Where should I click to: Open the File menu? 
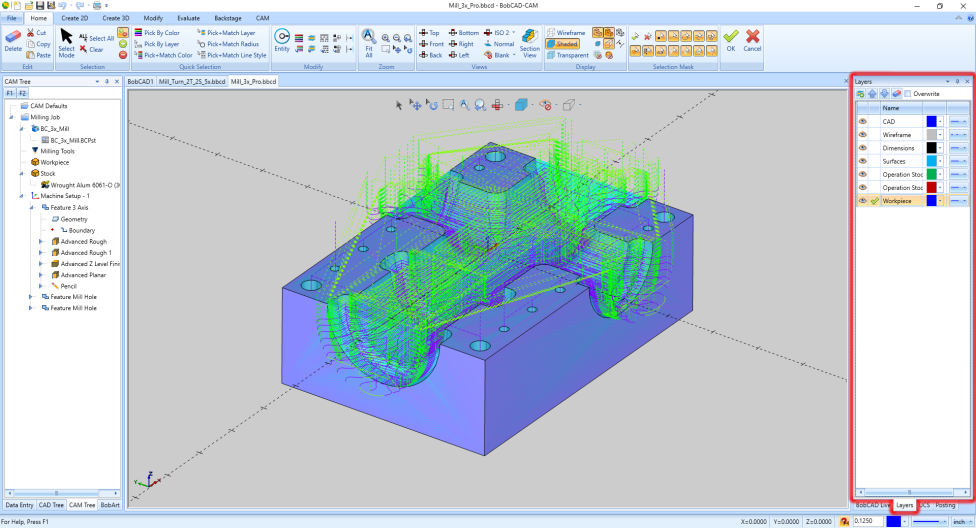tap(12, 18)
